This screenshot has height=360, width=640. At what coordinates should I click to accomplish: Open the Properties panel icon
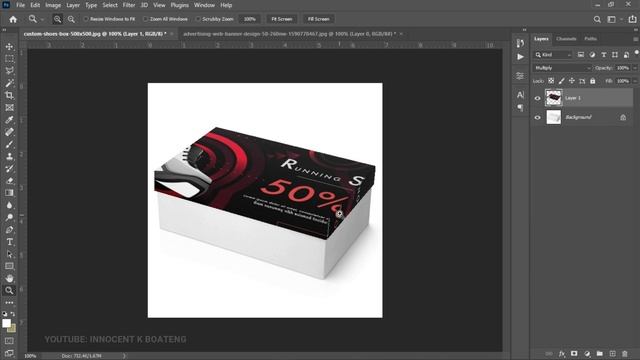[520, 76]
